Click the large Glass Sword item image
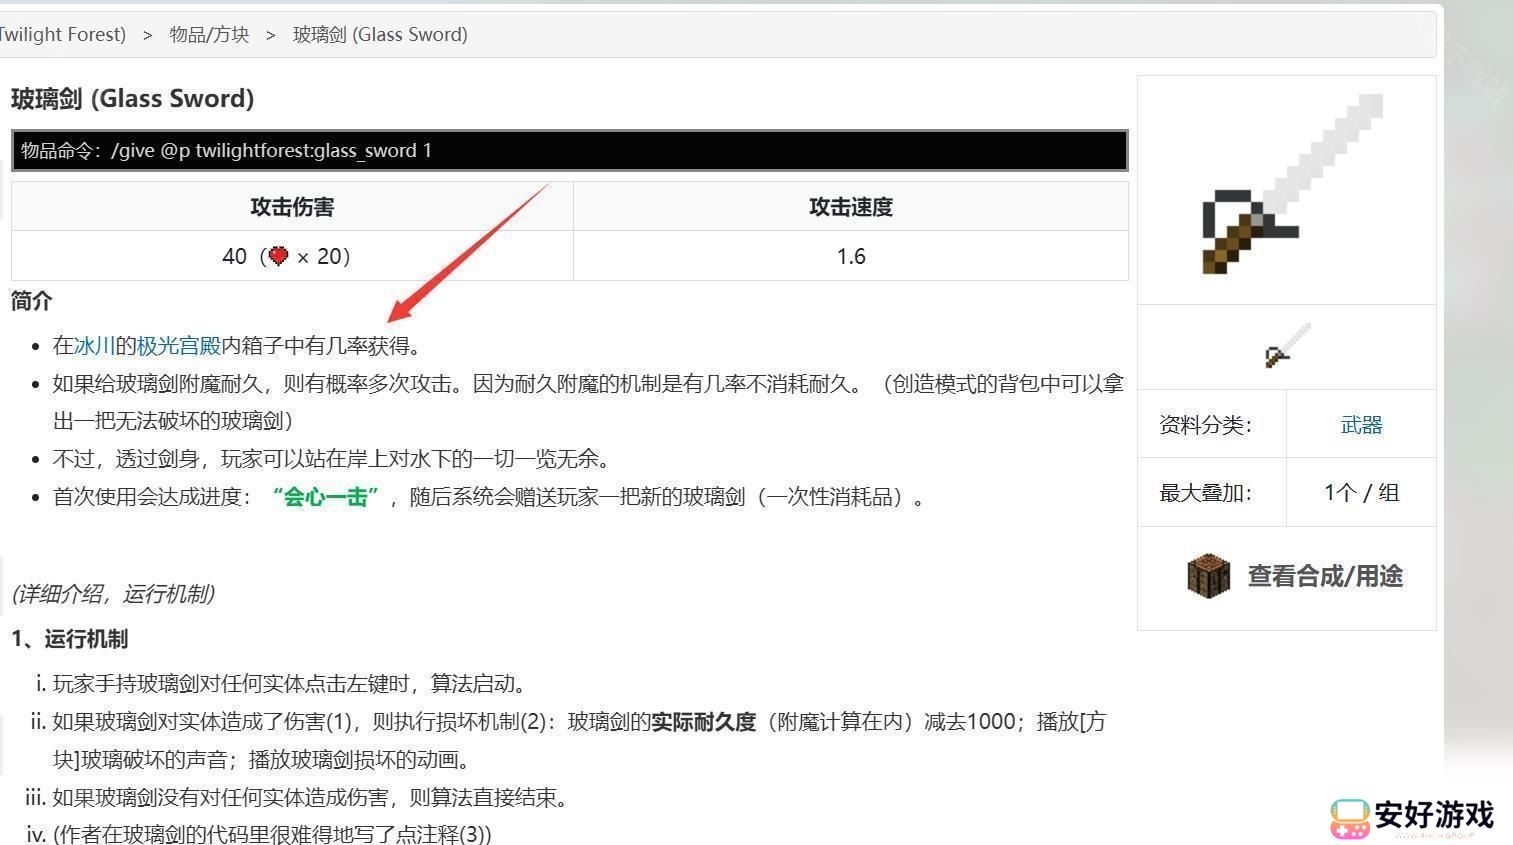The height and width of the screenshot is (845, 1513). [1289, 187]
